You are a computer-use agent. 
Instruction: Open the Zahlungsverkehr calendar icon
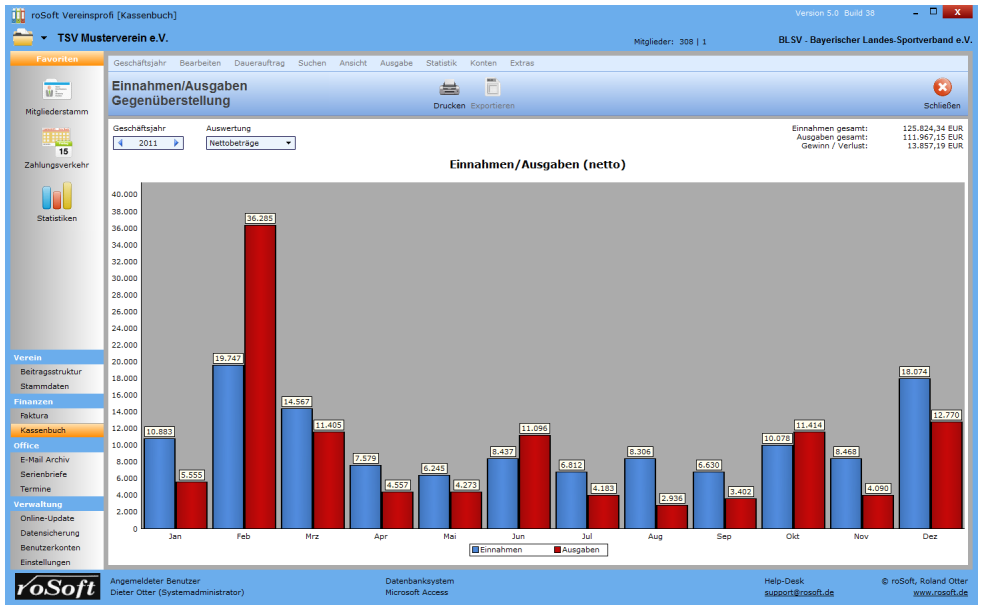click(x=56, y=142)
